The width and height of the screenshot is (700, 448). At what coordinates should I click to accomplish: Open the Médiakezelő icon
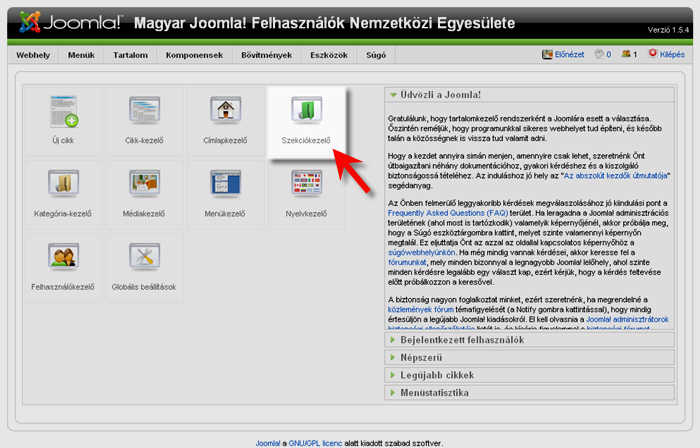144,183
